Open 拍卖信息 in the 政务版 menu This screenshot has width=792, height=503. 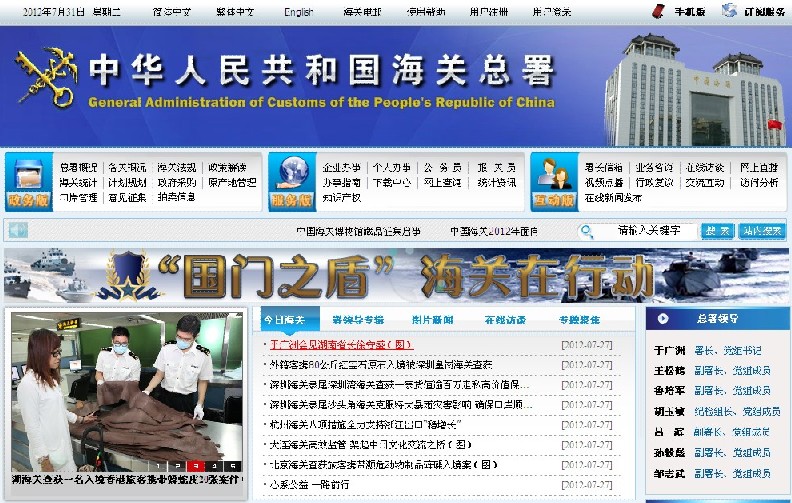176,197
